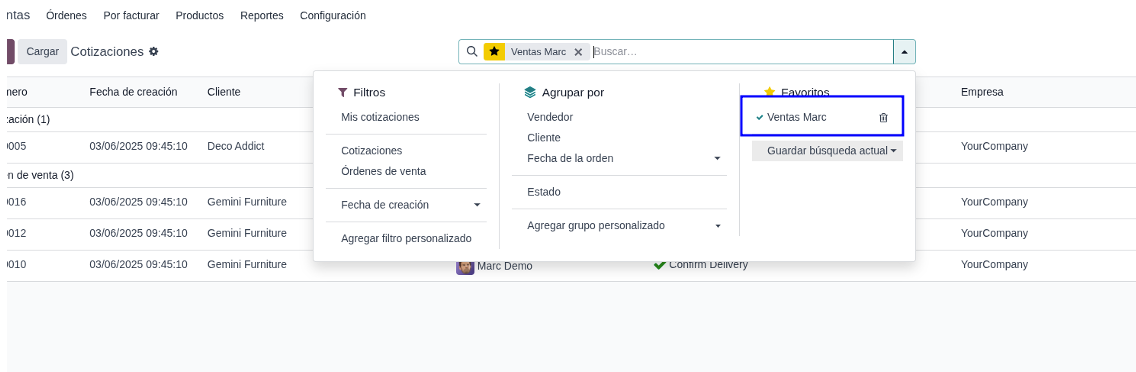Open the Productos menu
Screen dimensions: 1136x372
200,15
